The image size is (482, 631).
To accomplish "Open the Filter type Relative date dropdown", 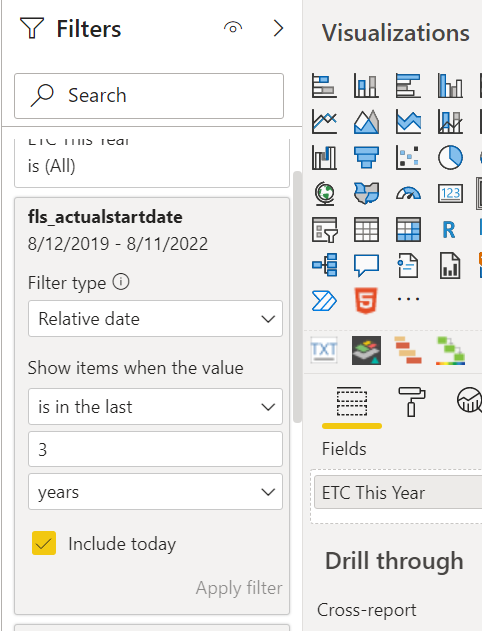I will (x=155, y=319).
